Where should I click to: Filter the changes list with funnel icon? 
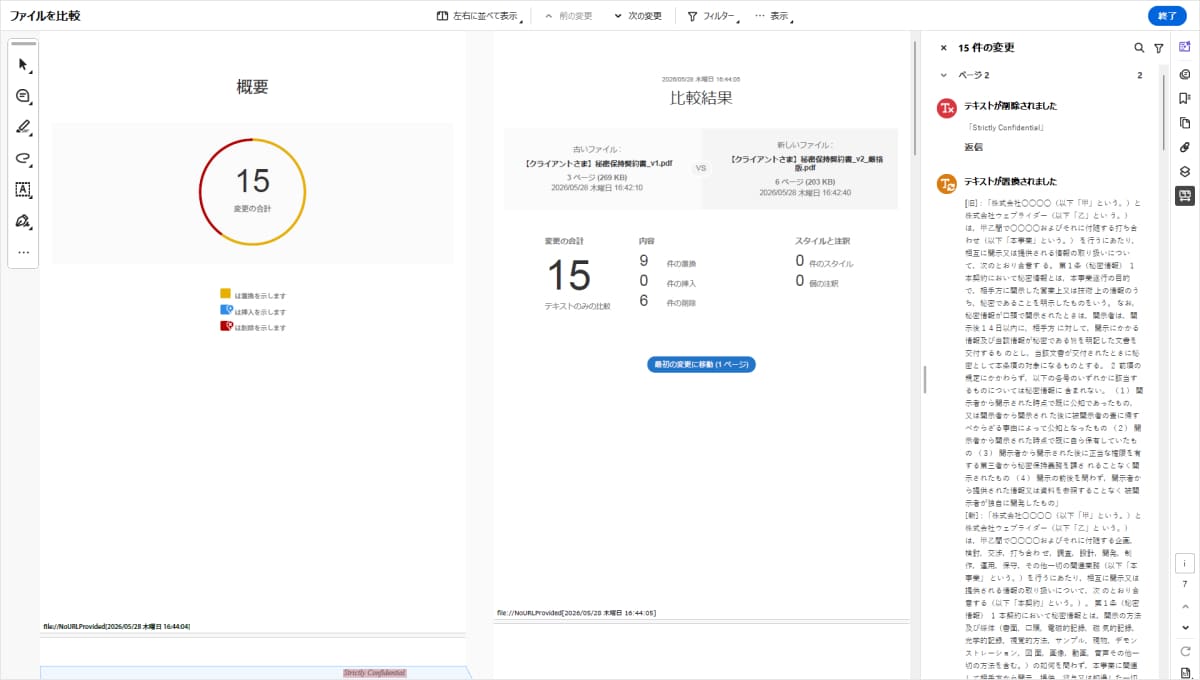[x=1158, y=47]
